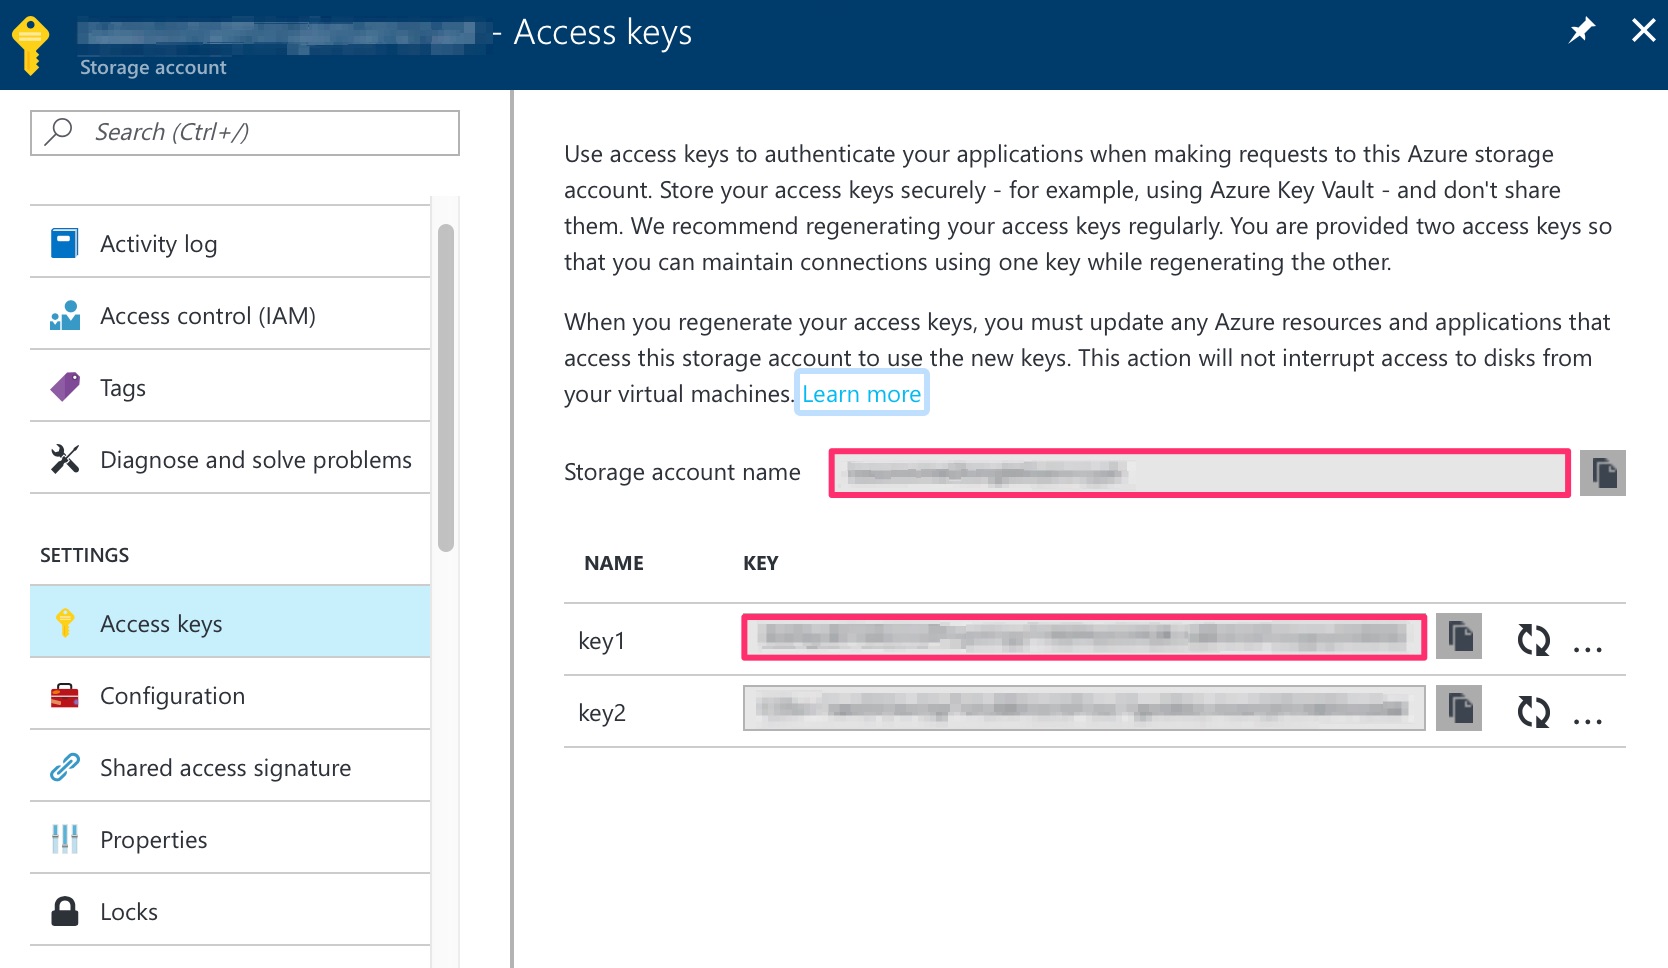
Task: Open the Activity log blade
Action: point(158,242)
